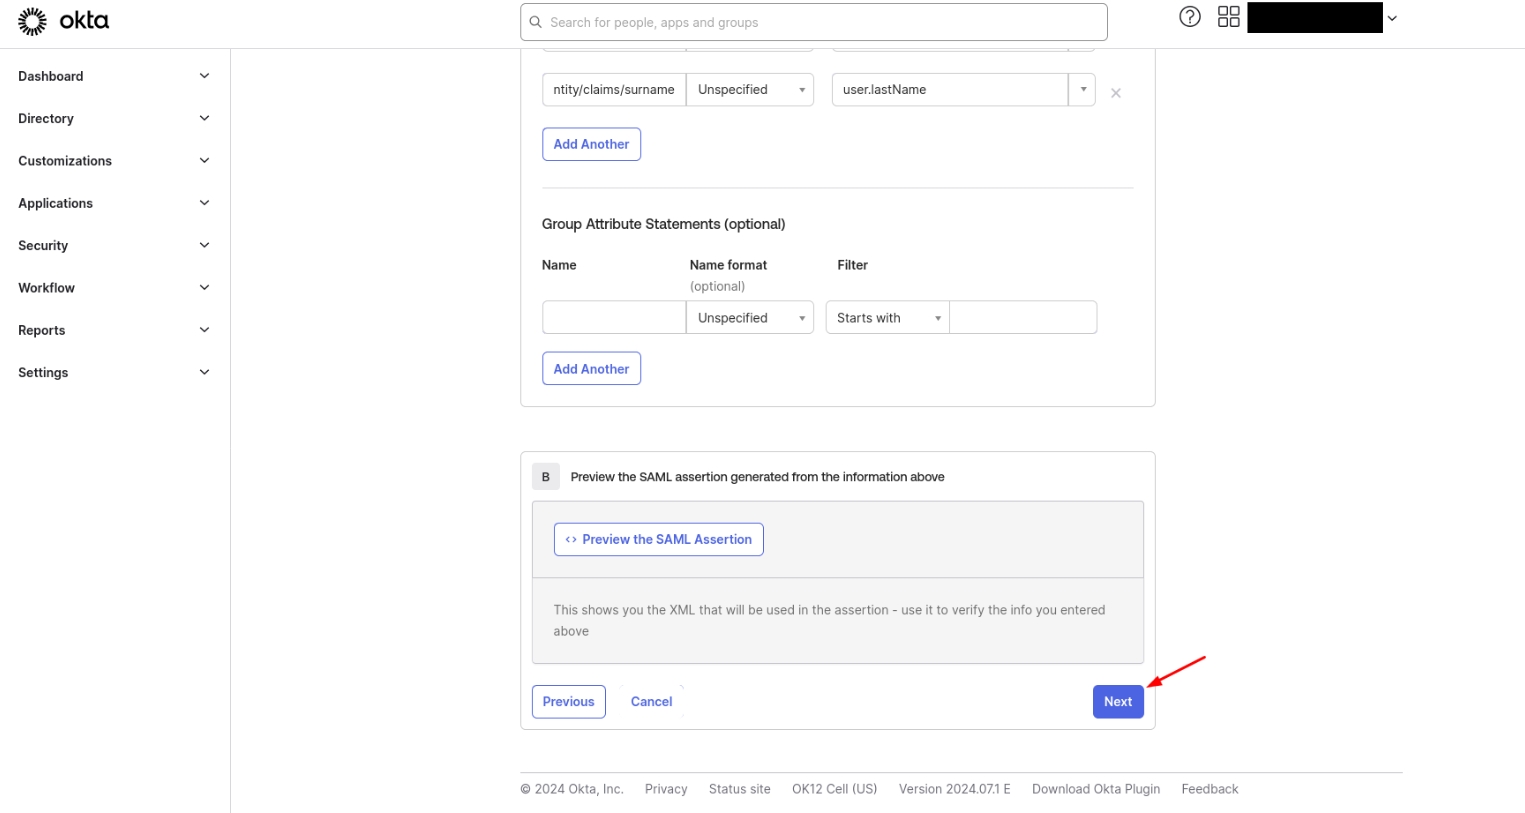Click Preview the SAML Assertion button
The height and width of the screenshot is (813, 1525).
(x=658, y=539)
